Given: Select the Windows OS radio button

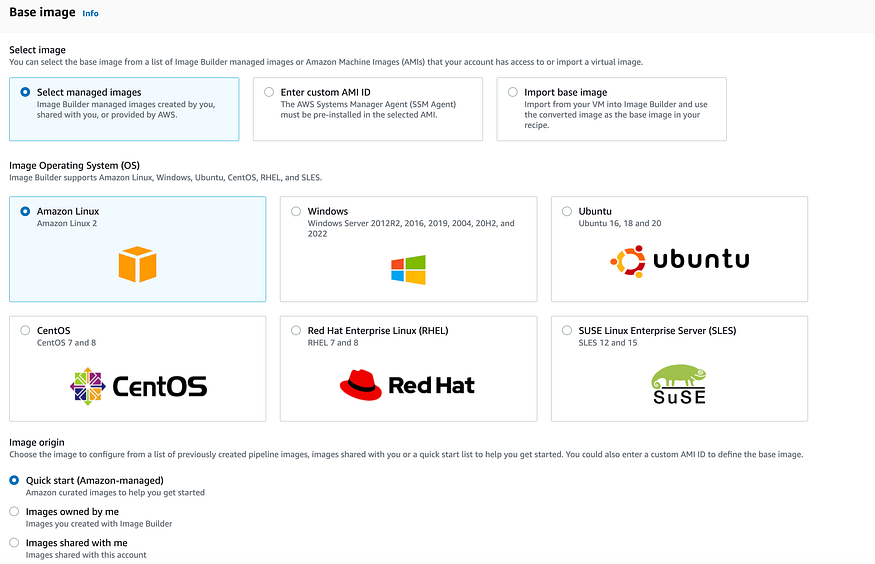Looking at the screenshot, I should pyautogui.click(x=296, y=211).
